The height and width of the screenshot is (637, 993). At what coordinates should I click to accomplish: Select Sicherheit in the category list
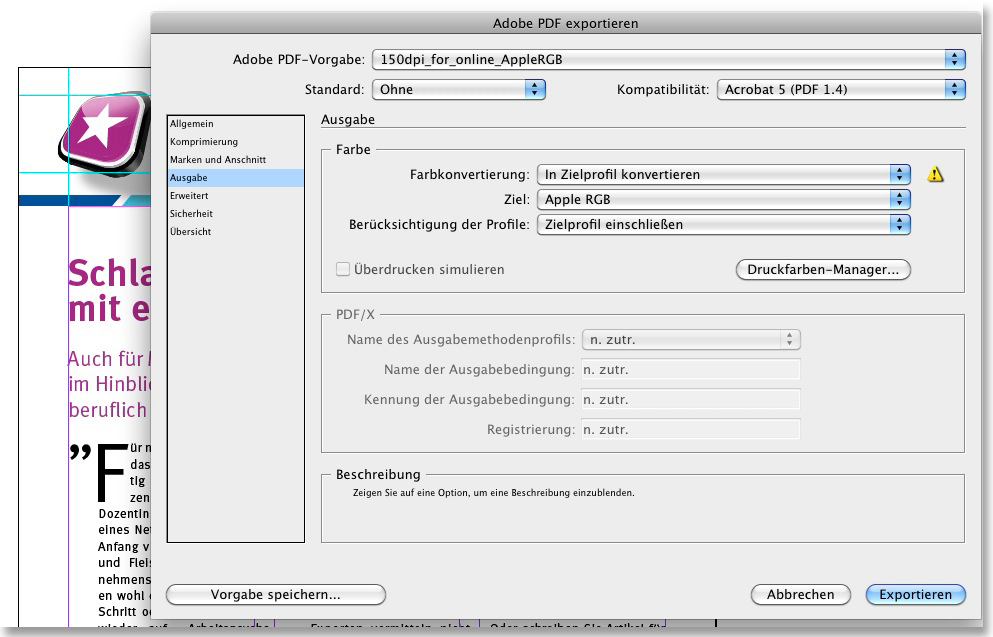click(236, 213)
